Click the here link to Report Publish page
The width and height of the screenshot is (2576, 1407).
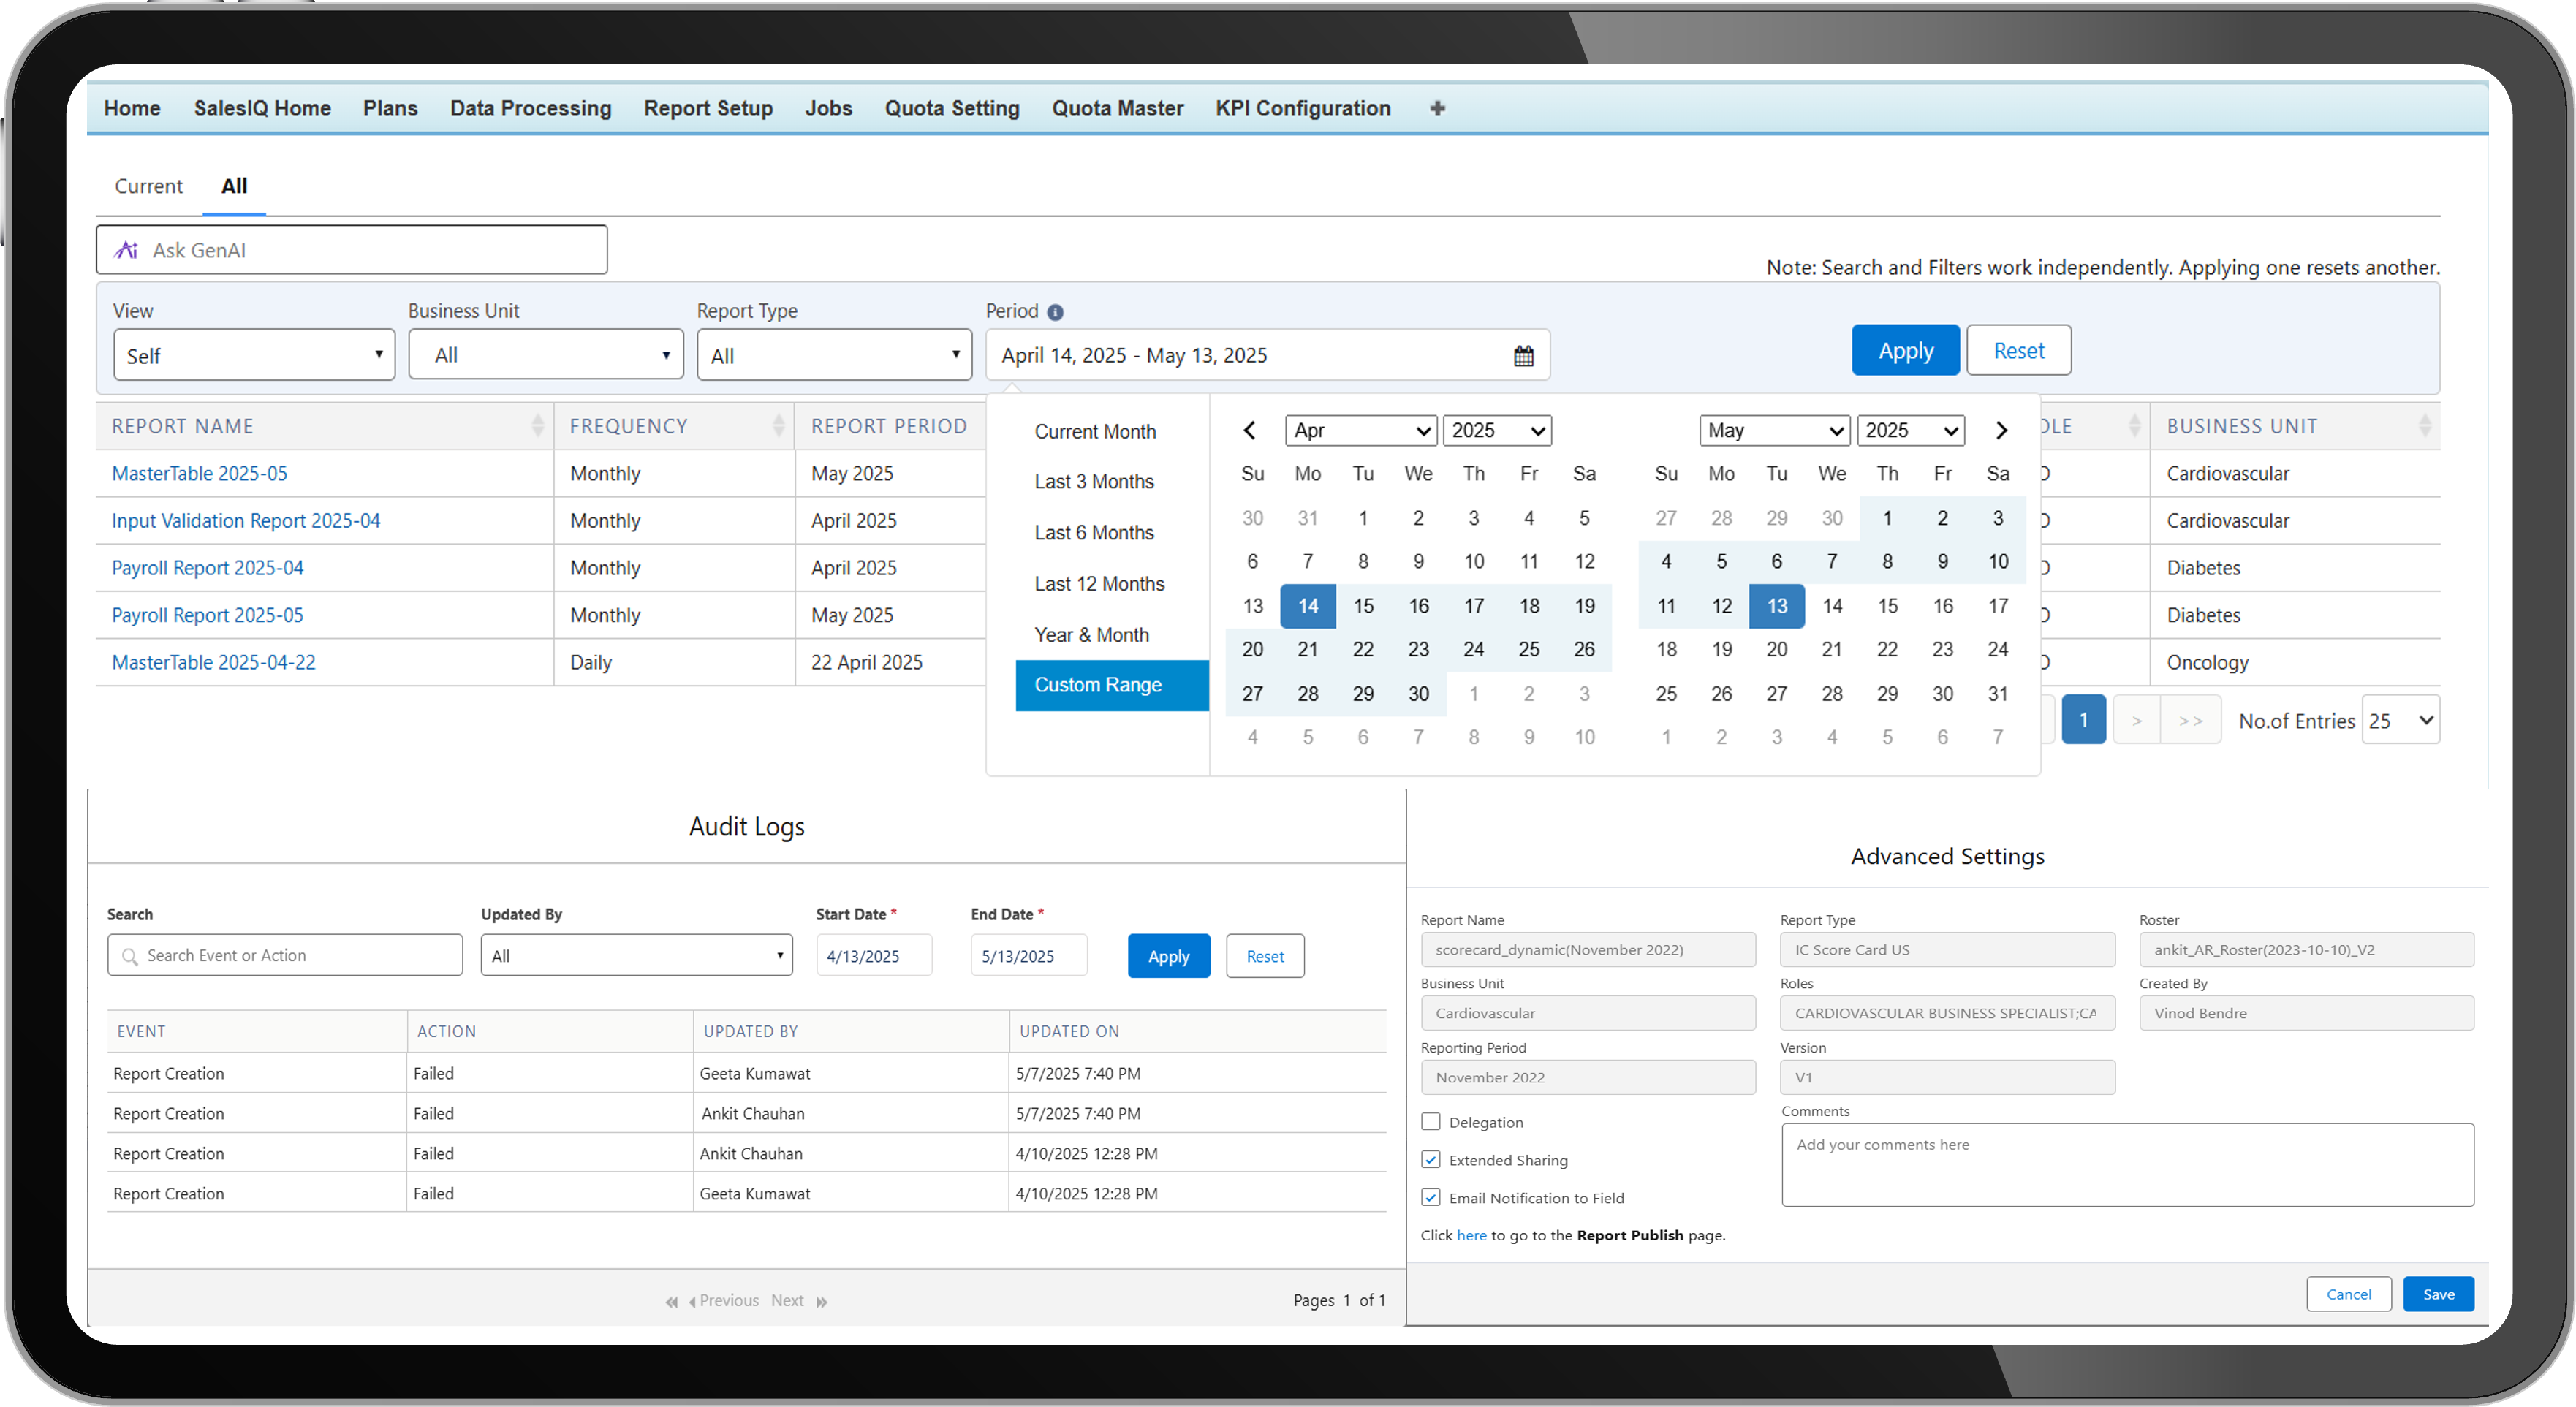[x=1471, y=1235]
